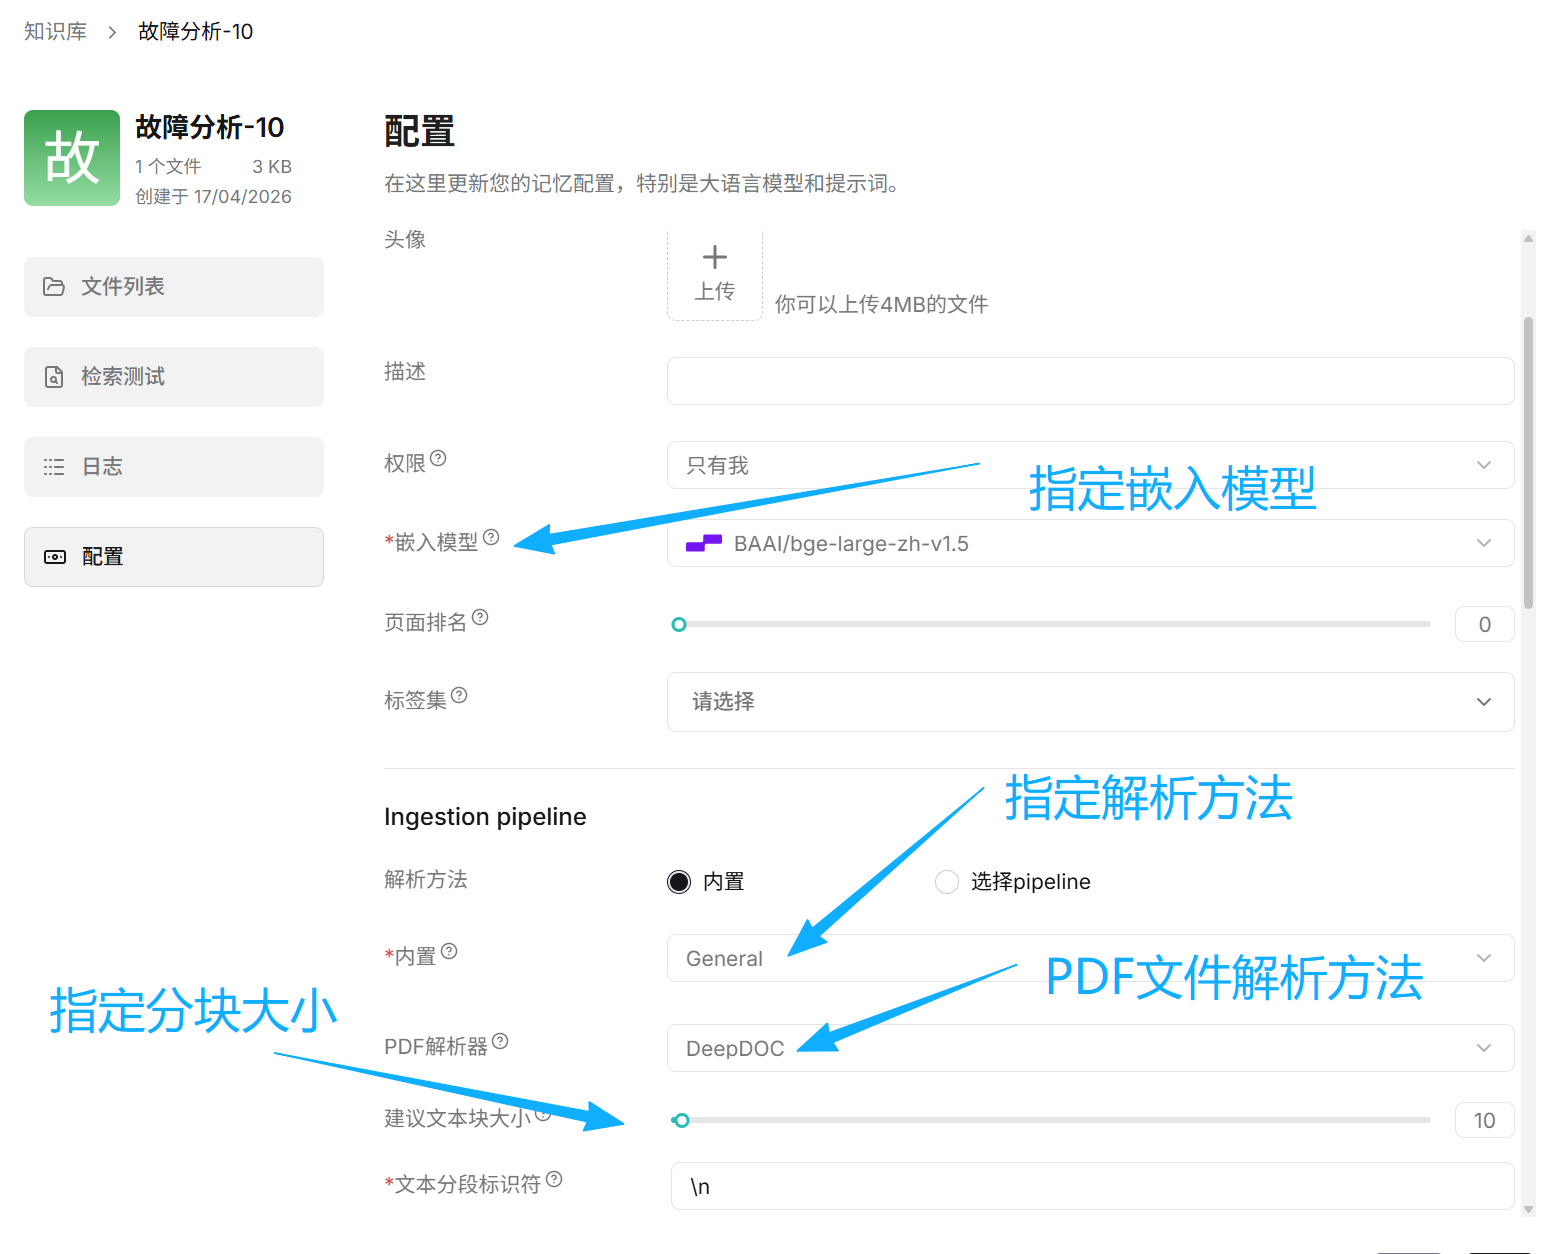Click help icon next to 页面排名
This screenshot has width=1545, height=1254.
[480, 617]
